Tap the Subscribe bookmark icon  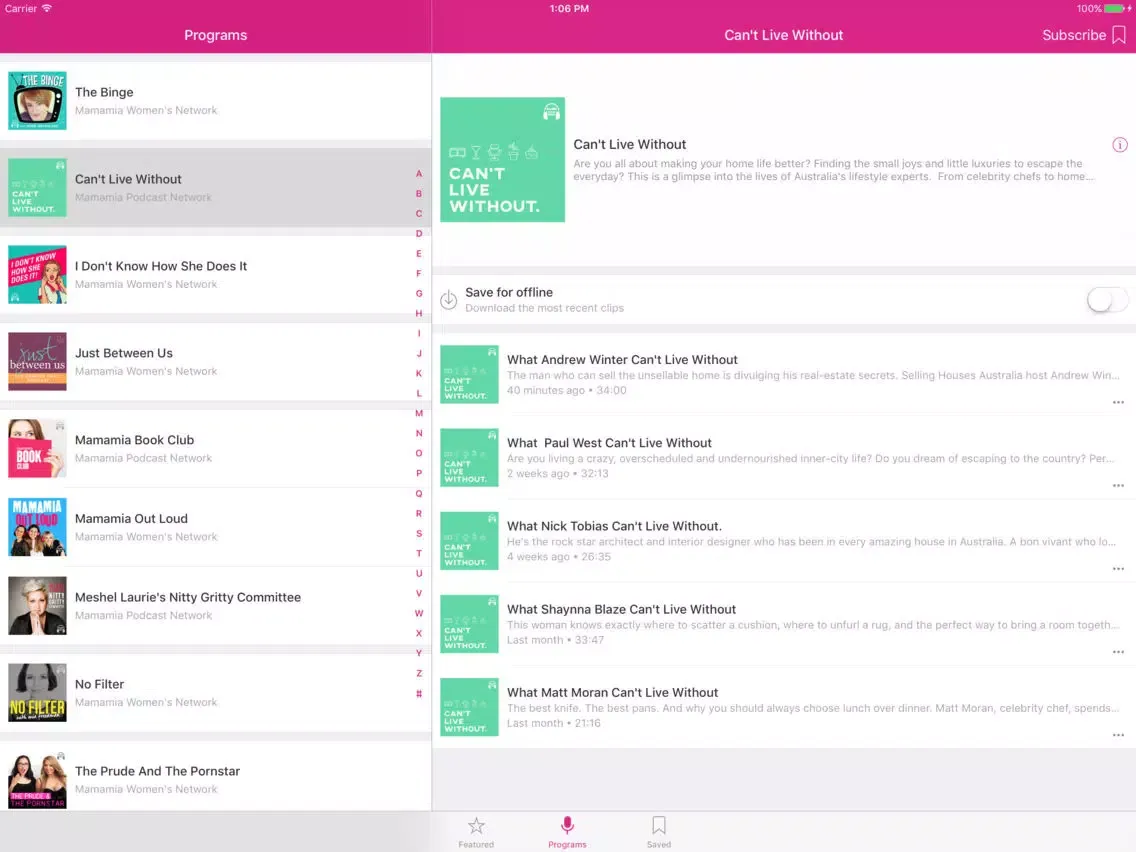1119,35
